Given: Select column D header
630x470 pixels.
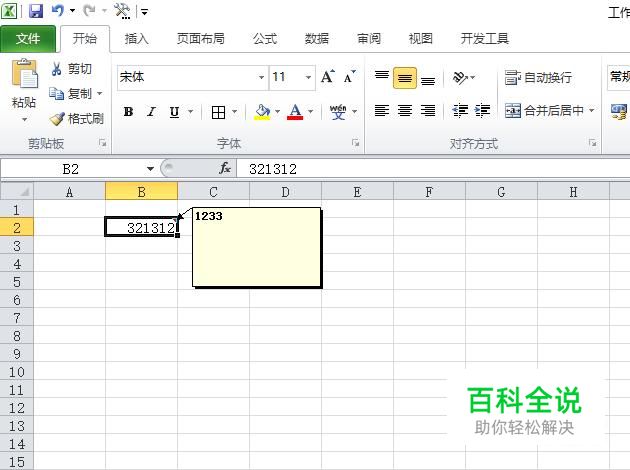Looking at the screenshot, I should point(285,192).
